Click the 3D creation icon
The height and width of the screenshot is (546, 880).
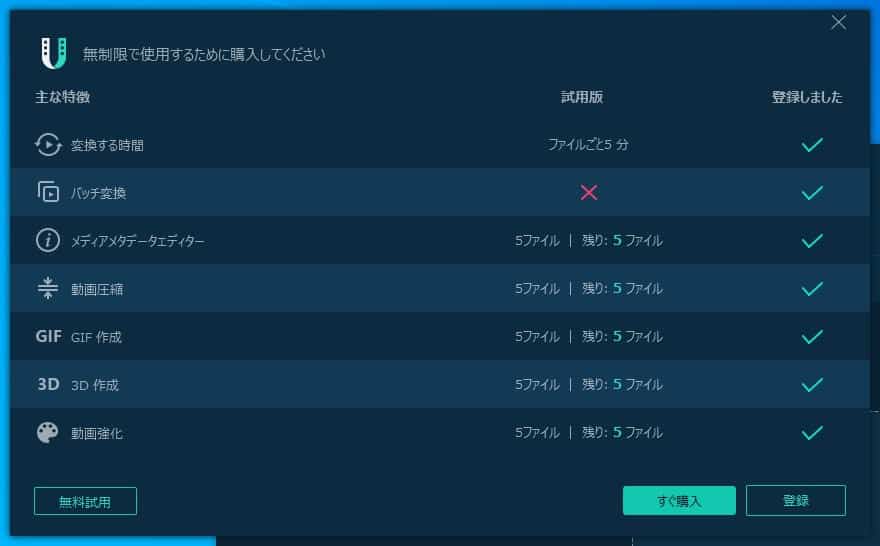[48, 384]
